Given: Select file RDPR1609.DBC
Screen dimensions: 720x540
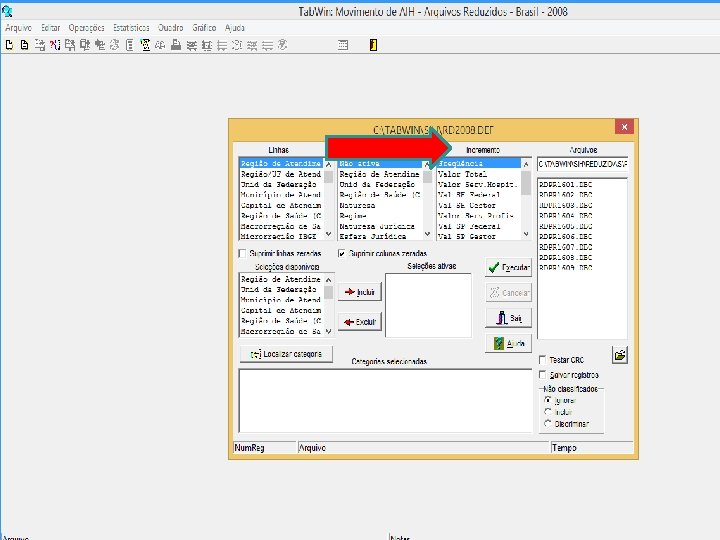Looking at the screenshot, I should tap(566, 267).
